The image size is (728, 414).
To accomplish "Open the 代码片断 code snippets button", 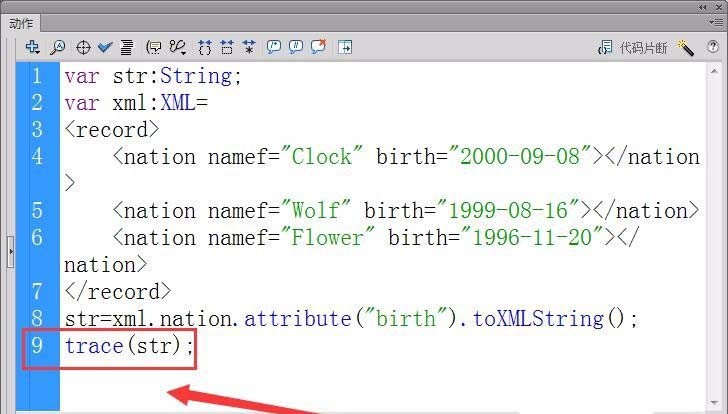I will pos(633,47).
